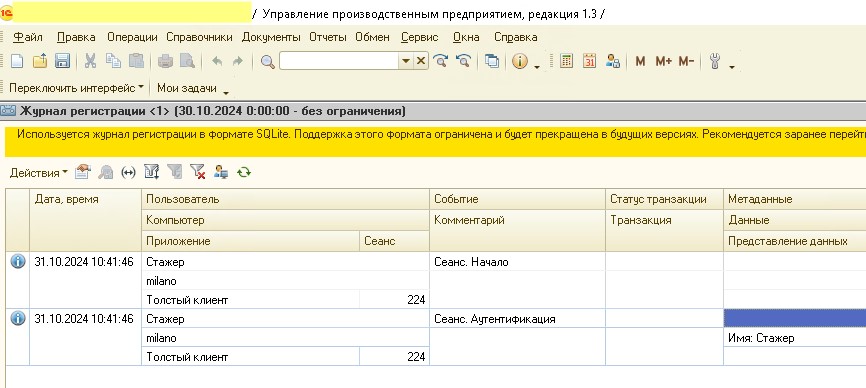This screenshot has width=866, height=388.
Task: Click the Find next icon
Action: (x=440, y=61)
